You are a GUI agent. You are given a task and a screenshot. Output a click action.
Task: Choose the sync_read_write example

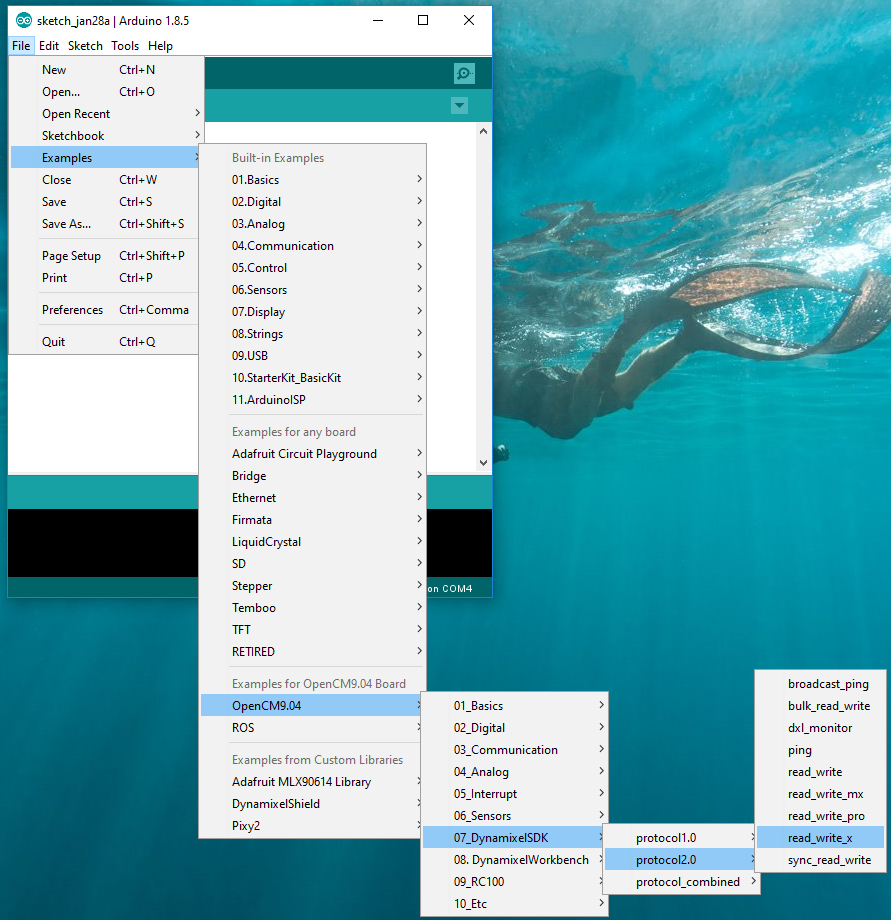pyautogui.click(x=829, y=860)
